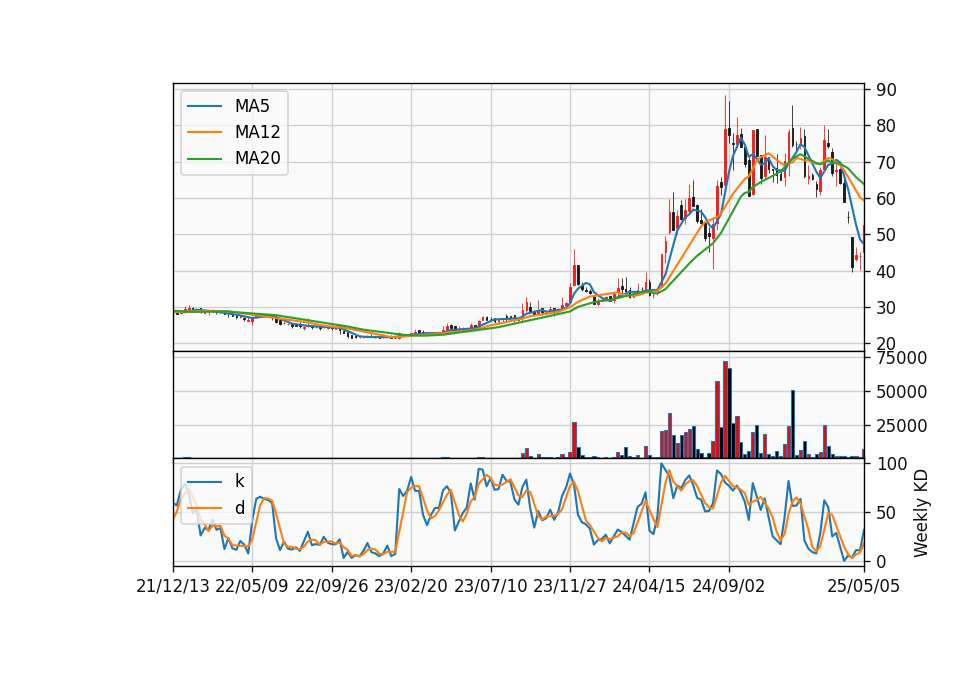Viewport: 960px width, 690px height.
Task: Click the k legend label in KD panel
Action: [x=239, y=481]
